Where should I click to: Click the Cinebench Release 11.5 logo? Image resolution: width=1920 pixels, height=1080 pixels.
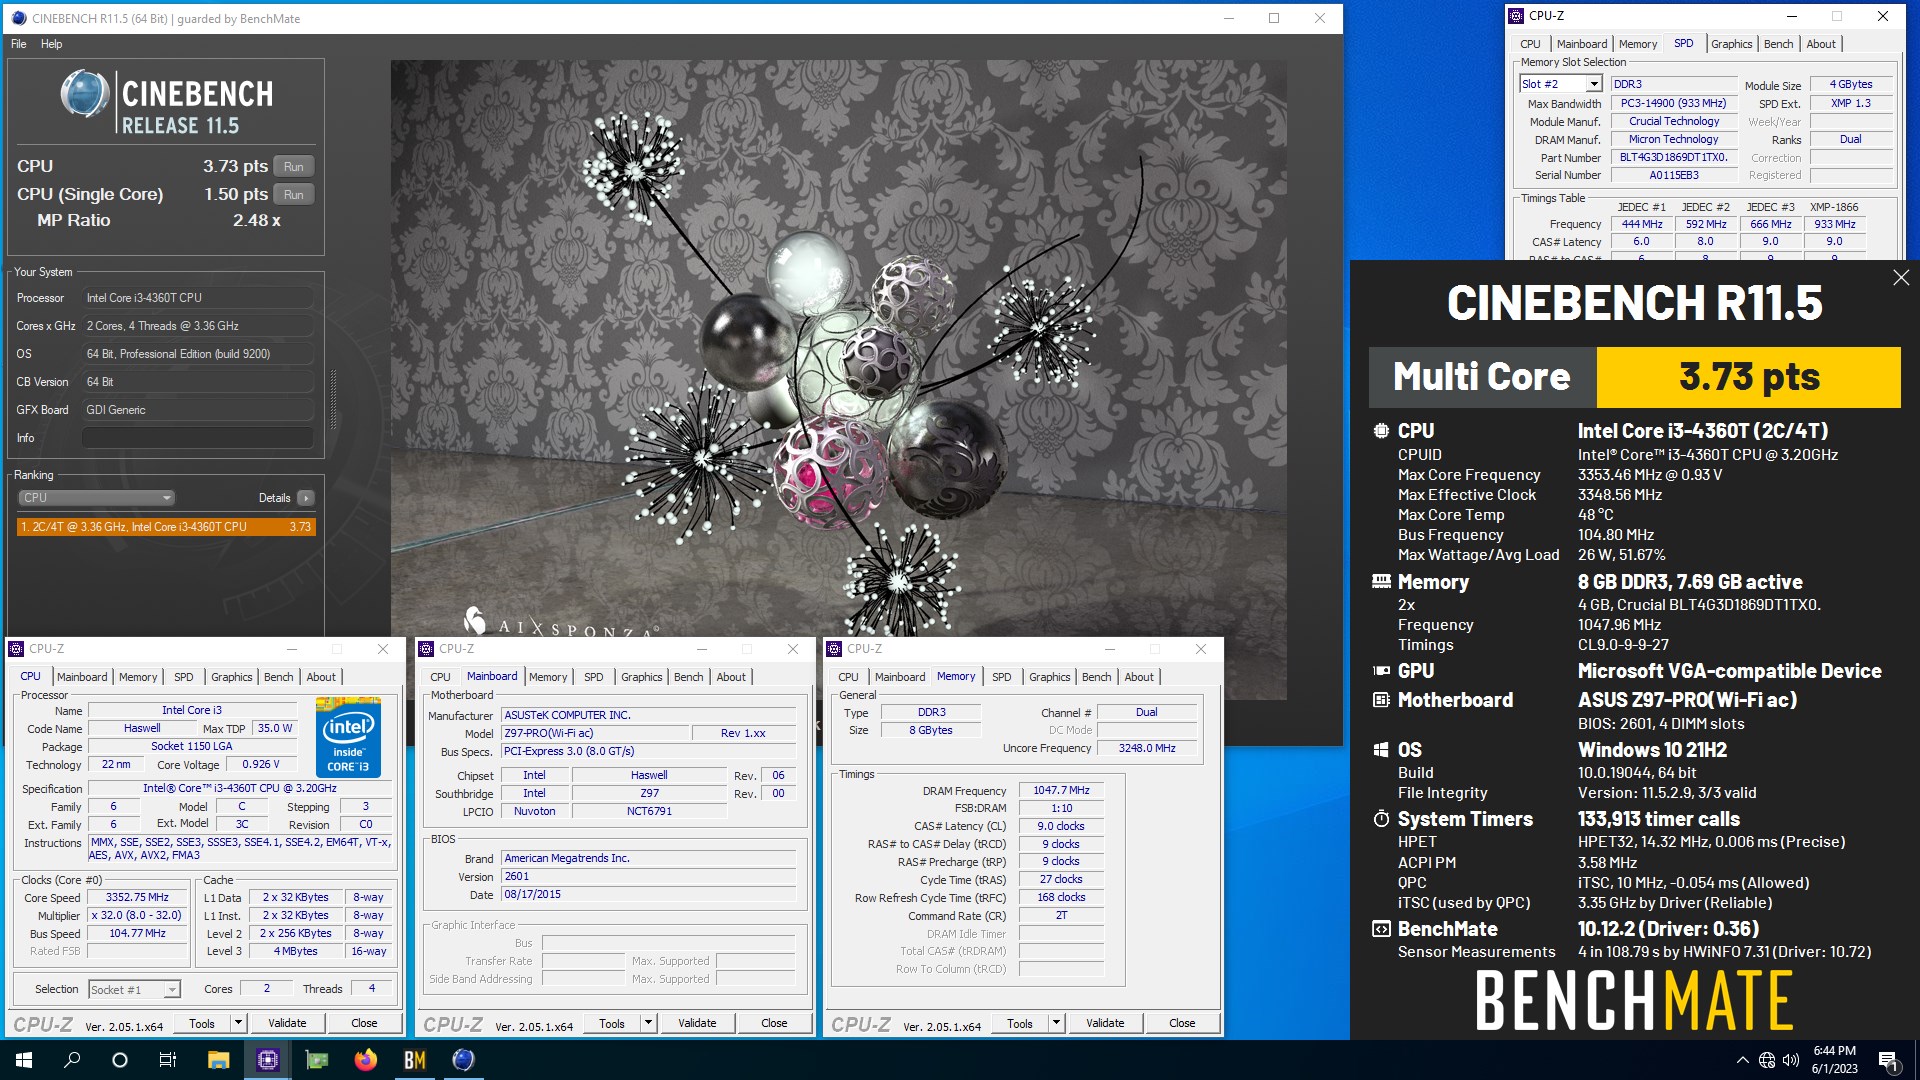(x=166, y=104)
